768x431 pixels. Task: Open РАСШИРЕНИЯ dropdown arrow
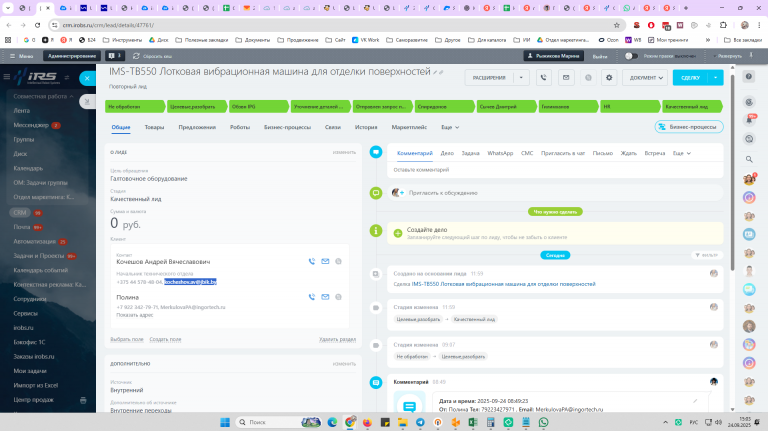tap(521, 77)
